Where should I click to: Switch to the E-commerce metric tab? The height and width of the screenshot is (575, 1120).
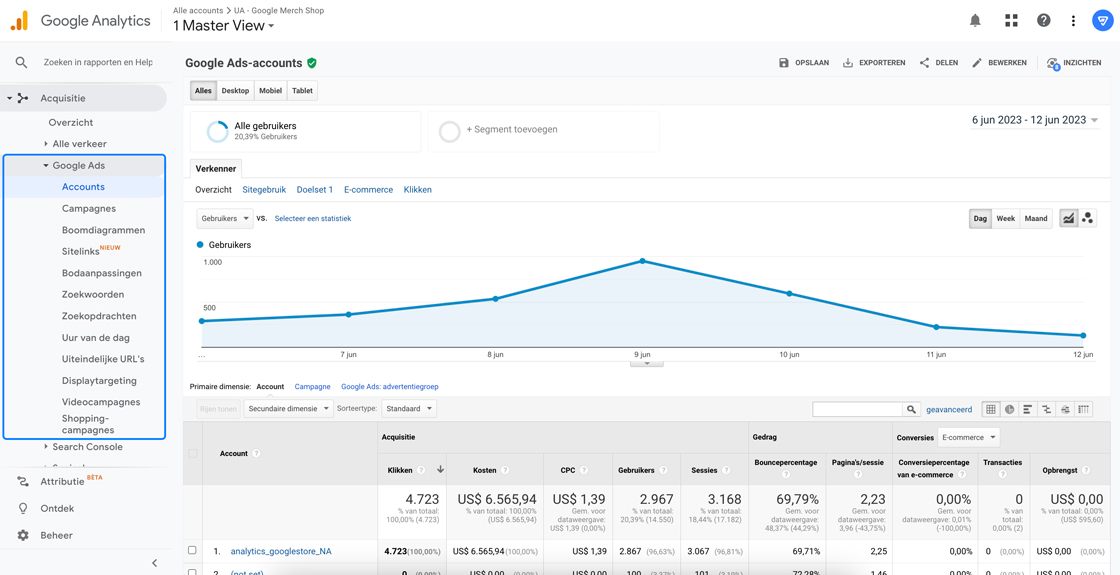[x=369, y=190]
